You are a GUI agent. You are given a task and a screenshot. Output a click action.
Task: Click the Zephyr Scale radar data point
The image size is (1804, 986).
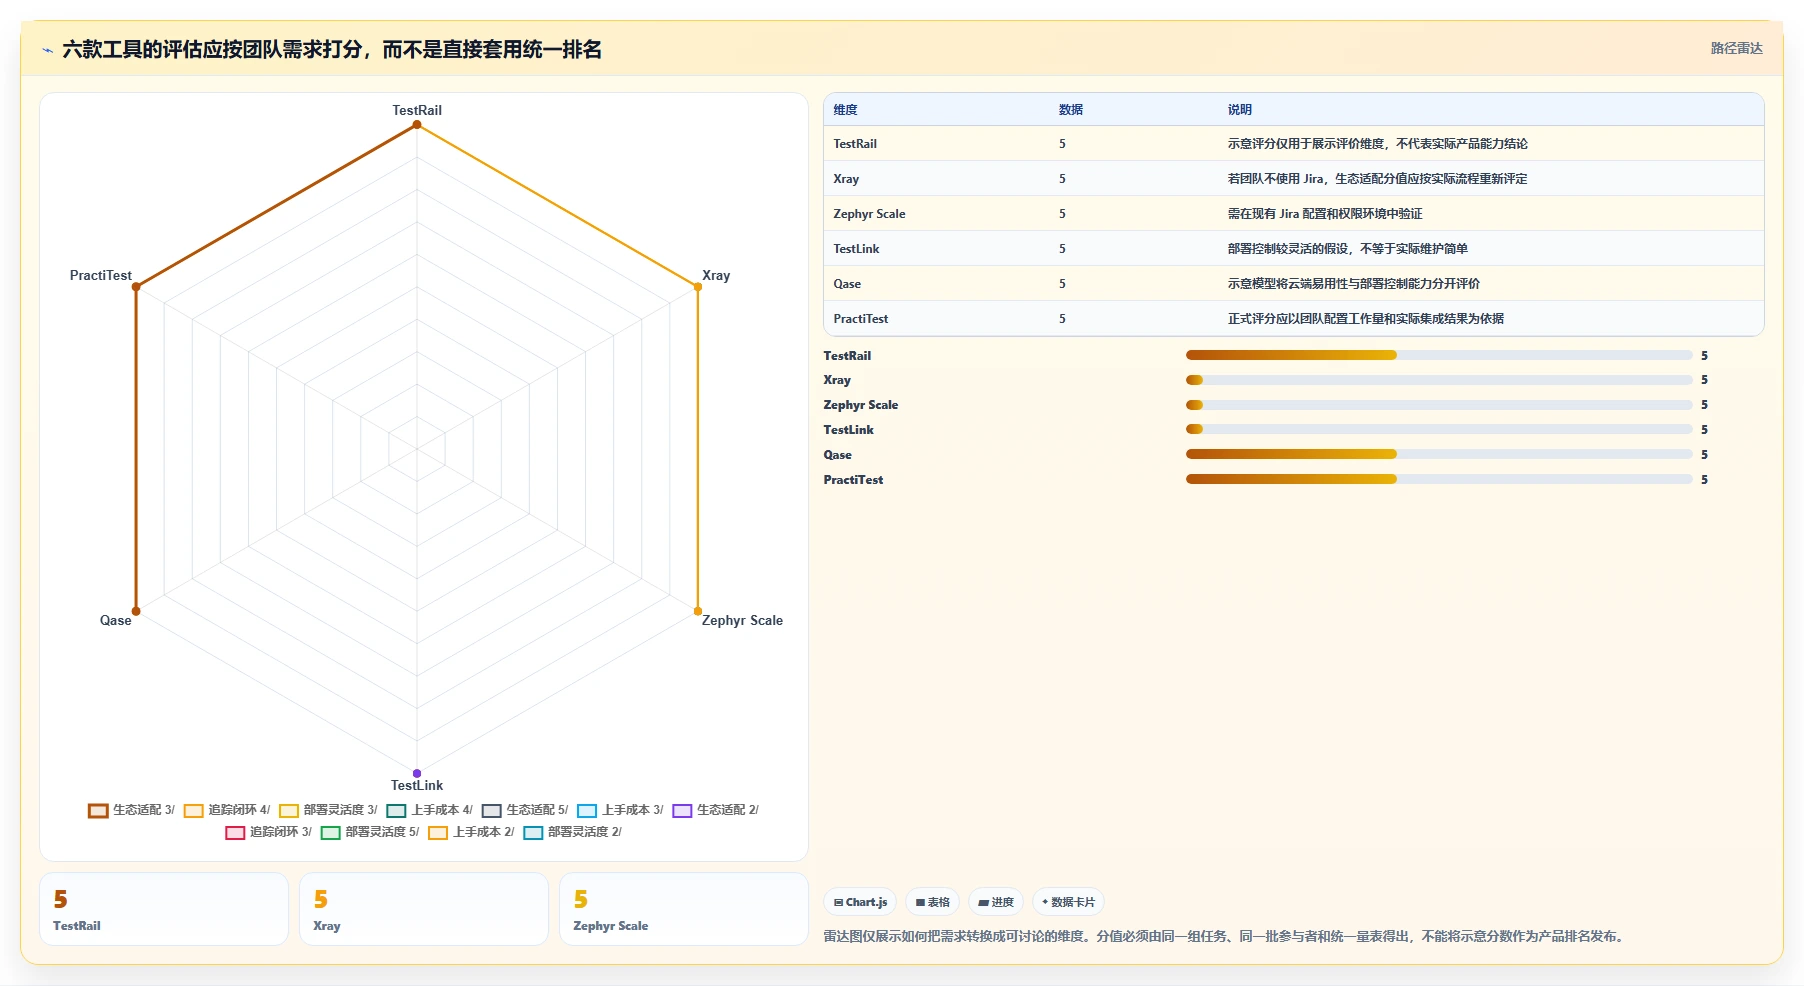698,611
